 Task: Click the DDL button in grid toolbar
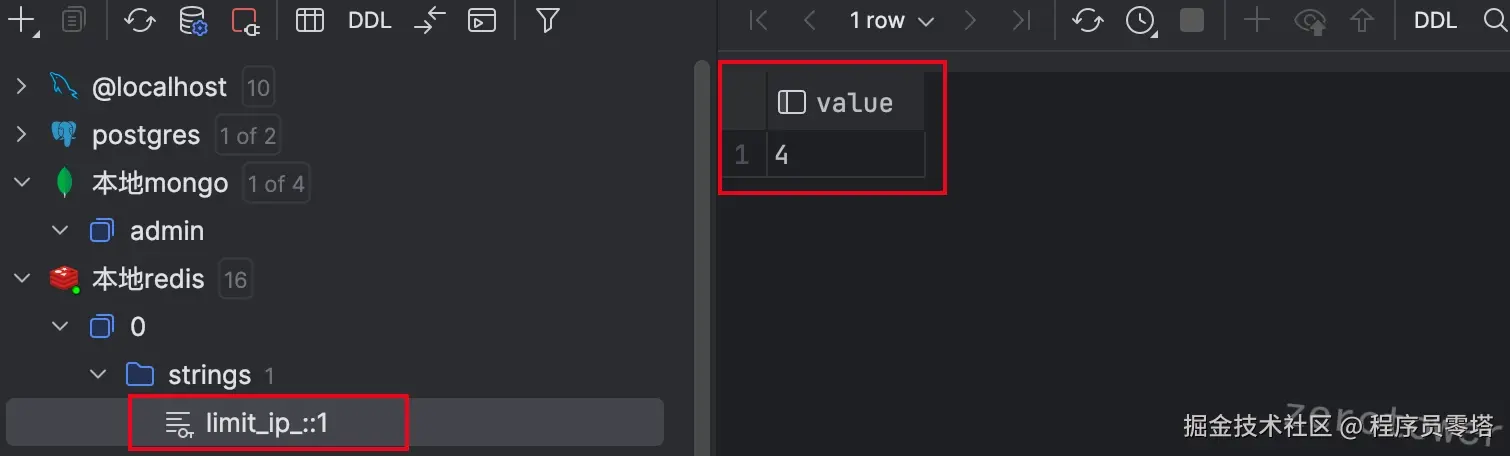click(1435, 20)
